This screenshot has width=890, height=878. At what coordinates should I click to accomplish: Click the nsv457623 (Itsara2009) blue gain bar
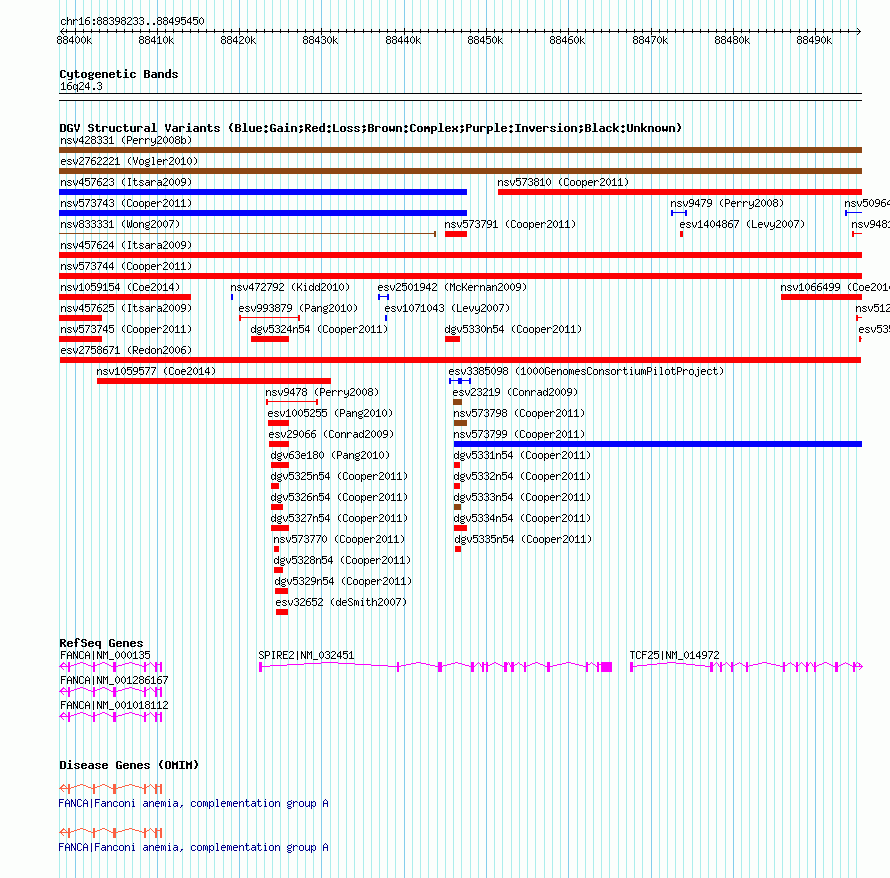click(263, 192)
